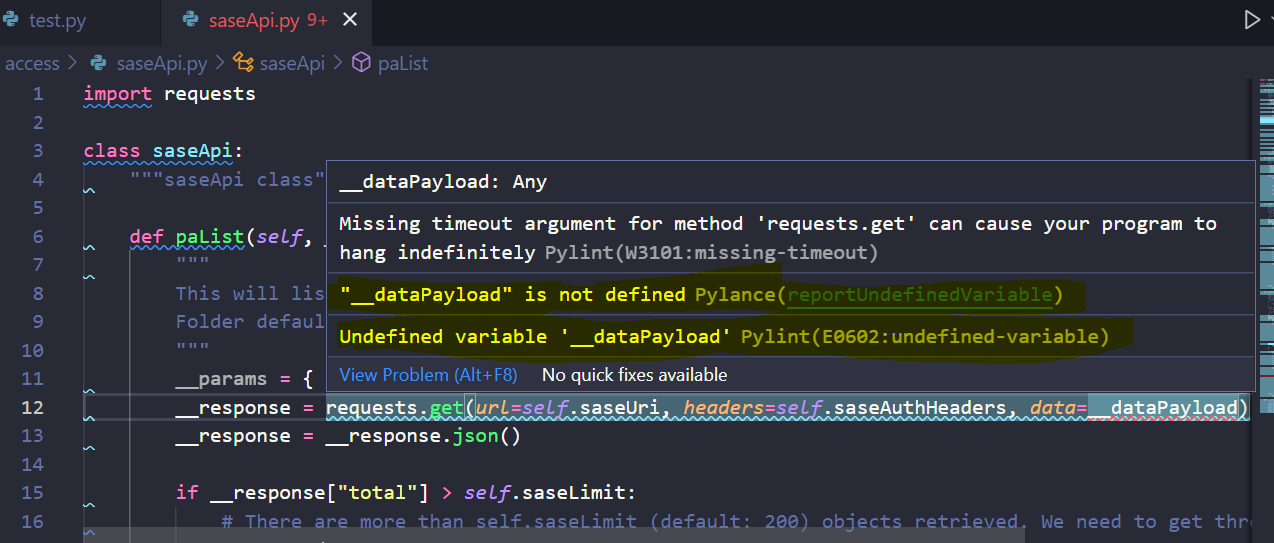Open the View Problem (Alt+F8) link

coord(428,375)
